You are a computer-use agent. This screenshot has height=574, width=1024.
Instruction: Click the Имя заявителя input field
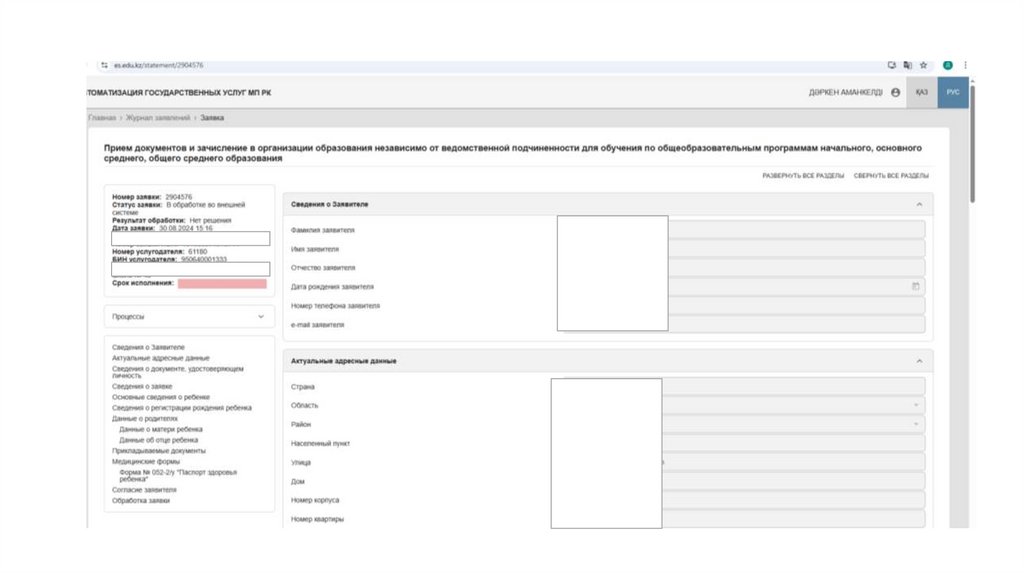pos(797,248)
